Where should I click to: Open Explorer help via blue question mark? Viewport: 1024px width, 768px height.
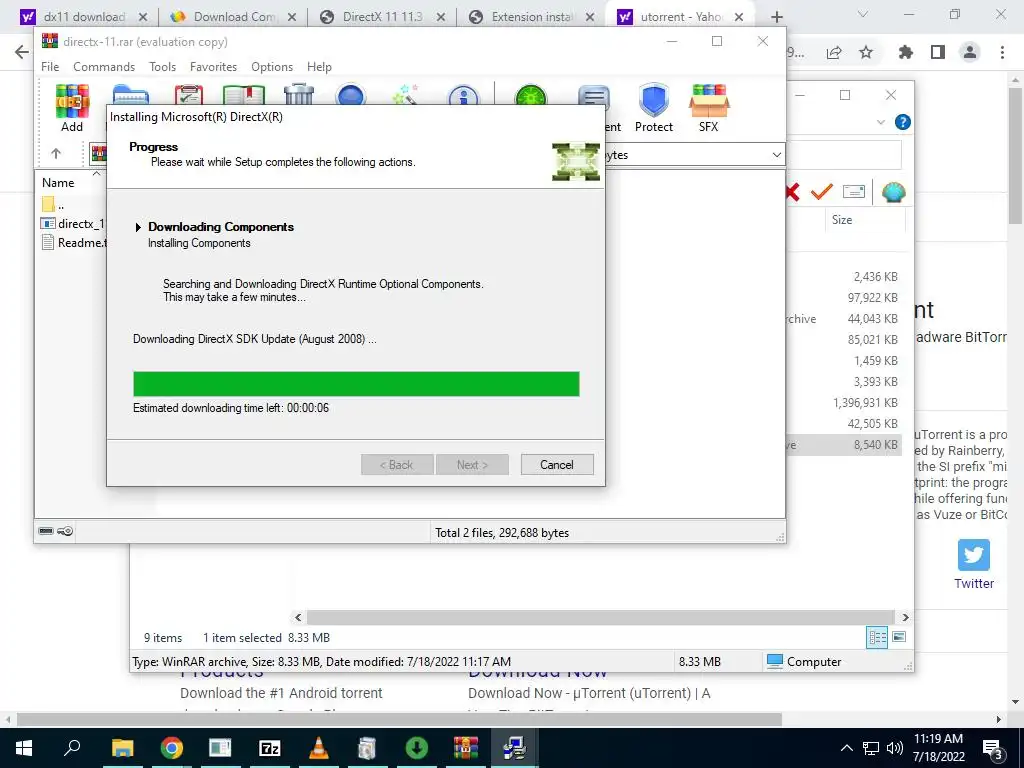tap(903, 122)
